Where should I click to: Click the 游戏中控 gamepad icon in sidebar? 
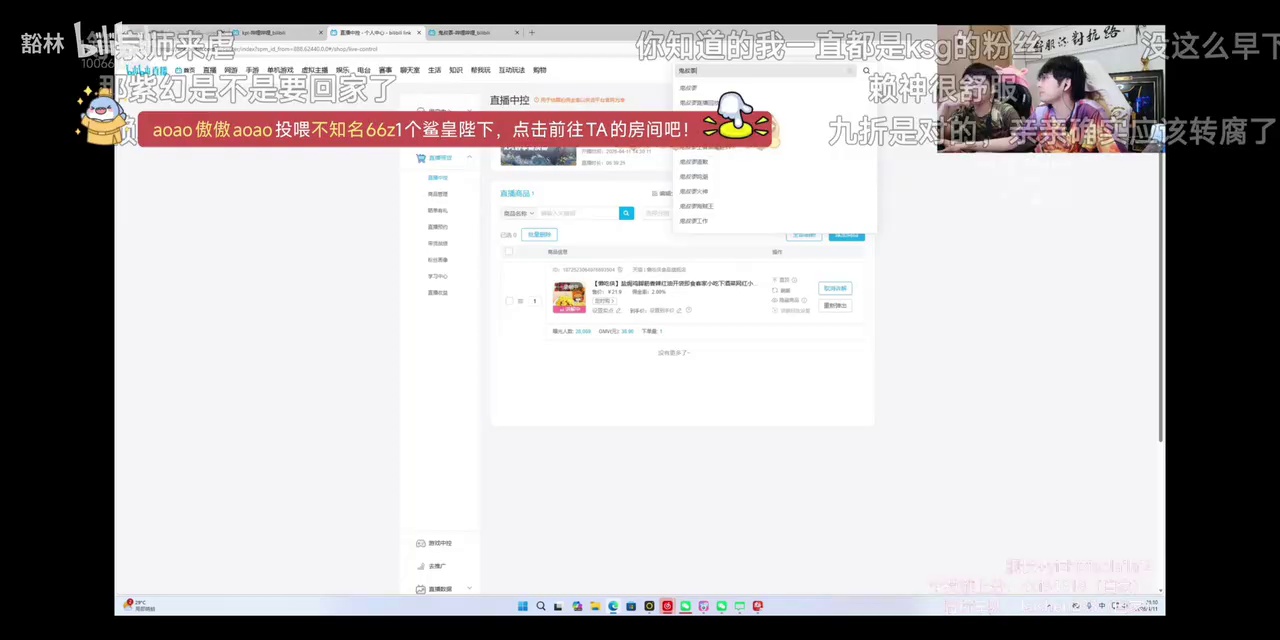tap(420, 543)
